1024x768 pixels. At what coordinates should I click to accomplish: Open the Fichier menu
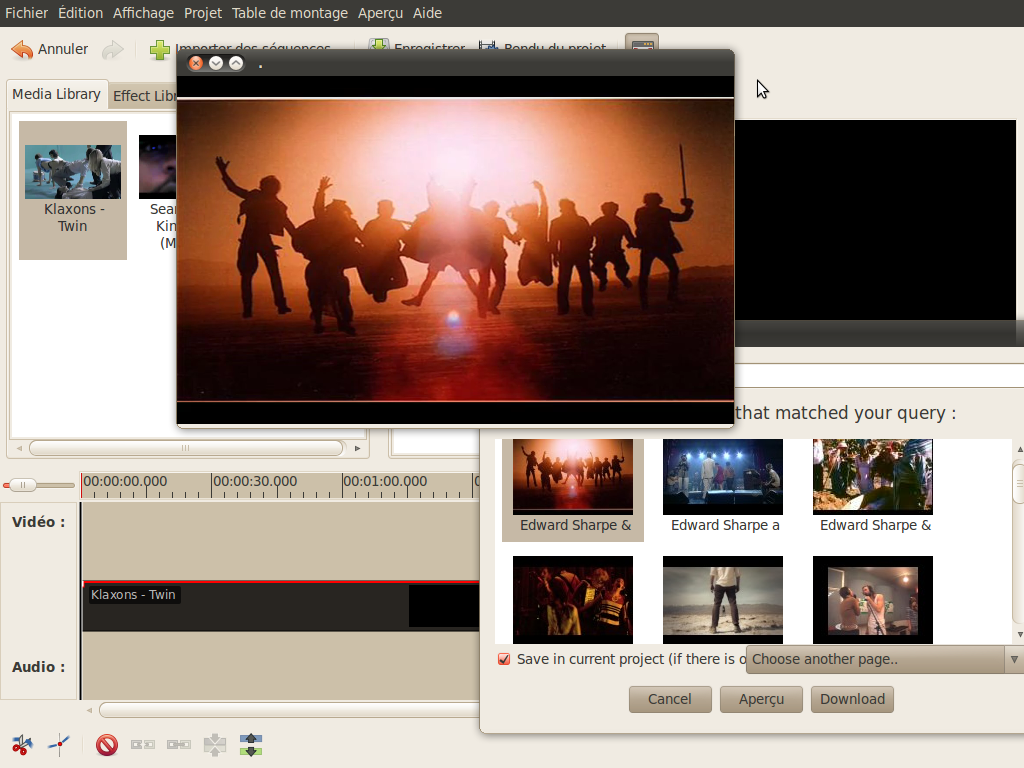[x=26, y=13]
